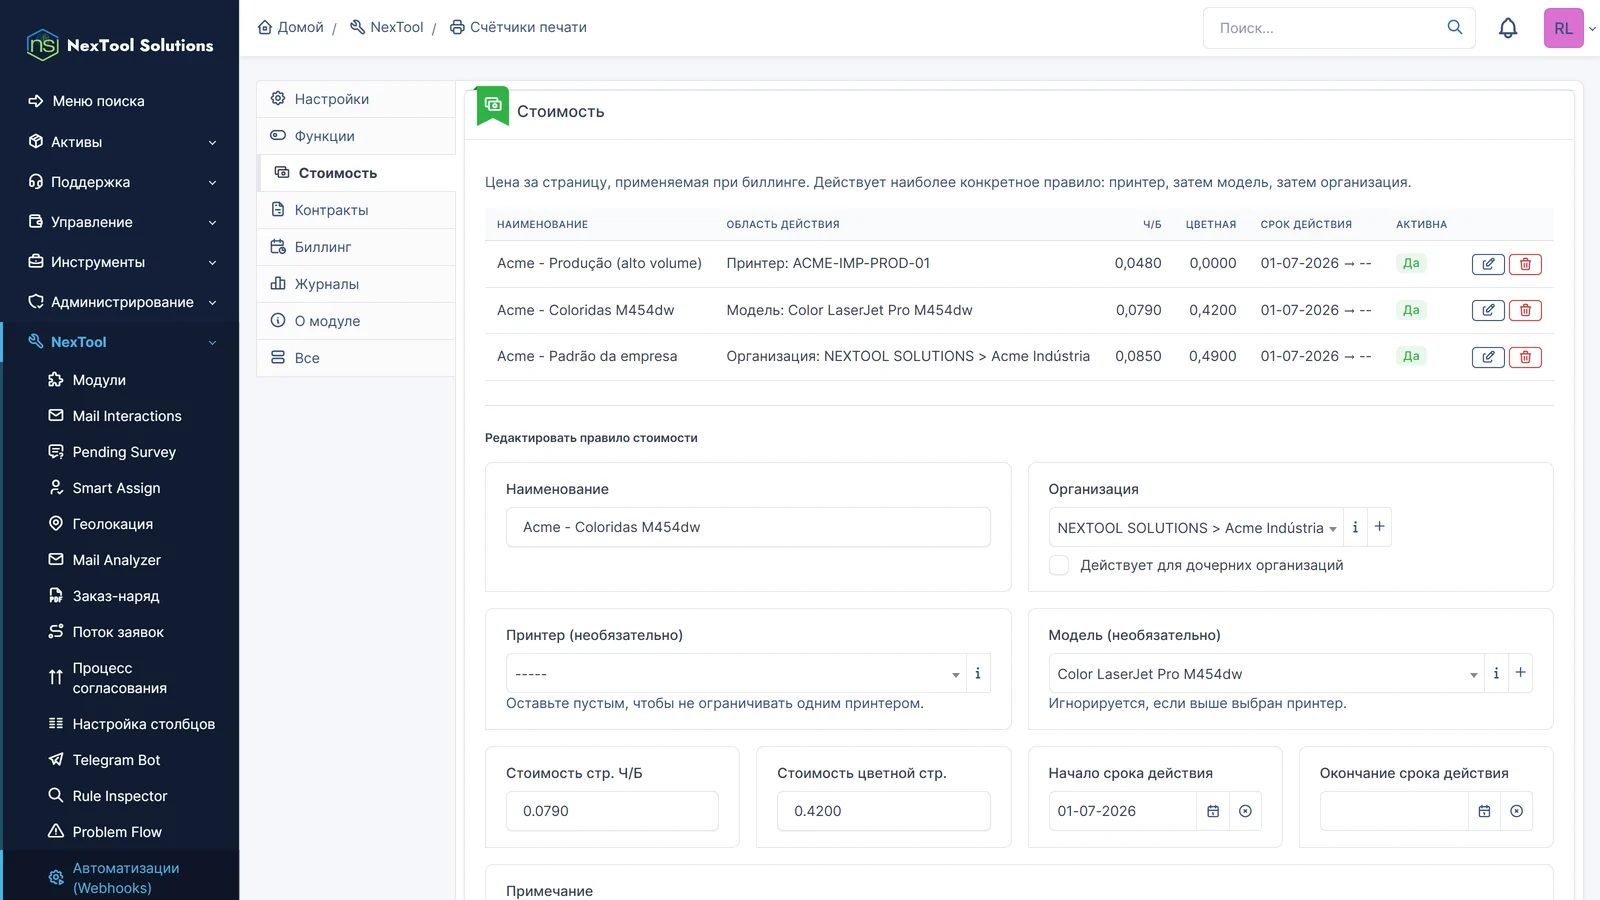Switch to the Биллинг tab
Viewport: 1600px width, 900px height.
tap(356, 247)
